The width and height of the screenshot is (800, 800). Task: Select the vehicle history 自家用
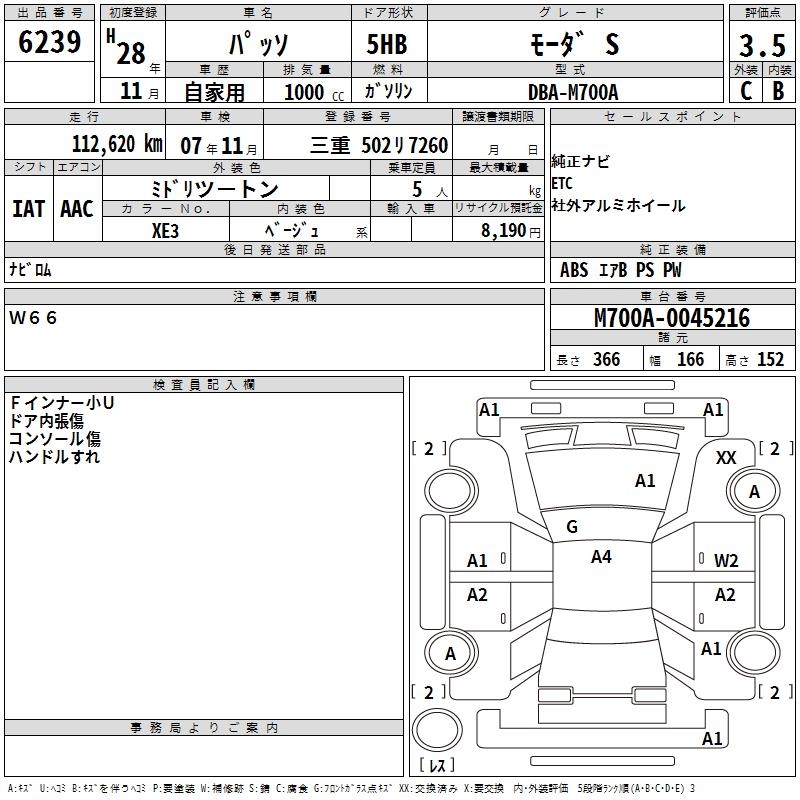click(214, 92)
